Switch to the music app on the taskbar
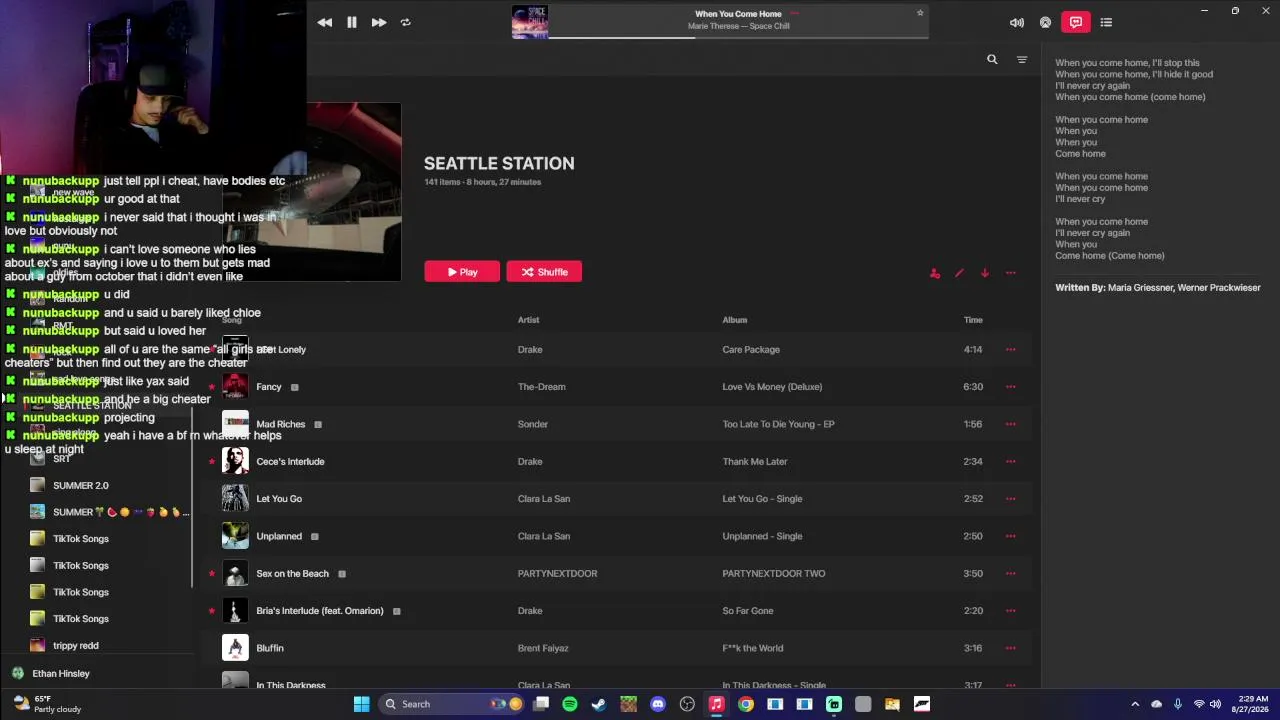1280x720 pixels. pos(716,704)
